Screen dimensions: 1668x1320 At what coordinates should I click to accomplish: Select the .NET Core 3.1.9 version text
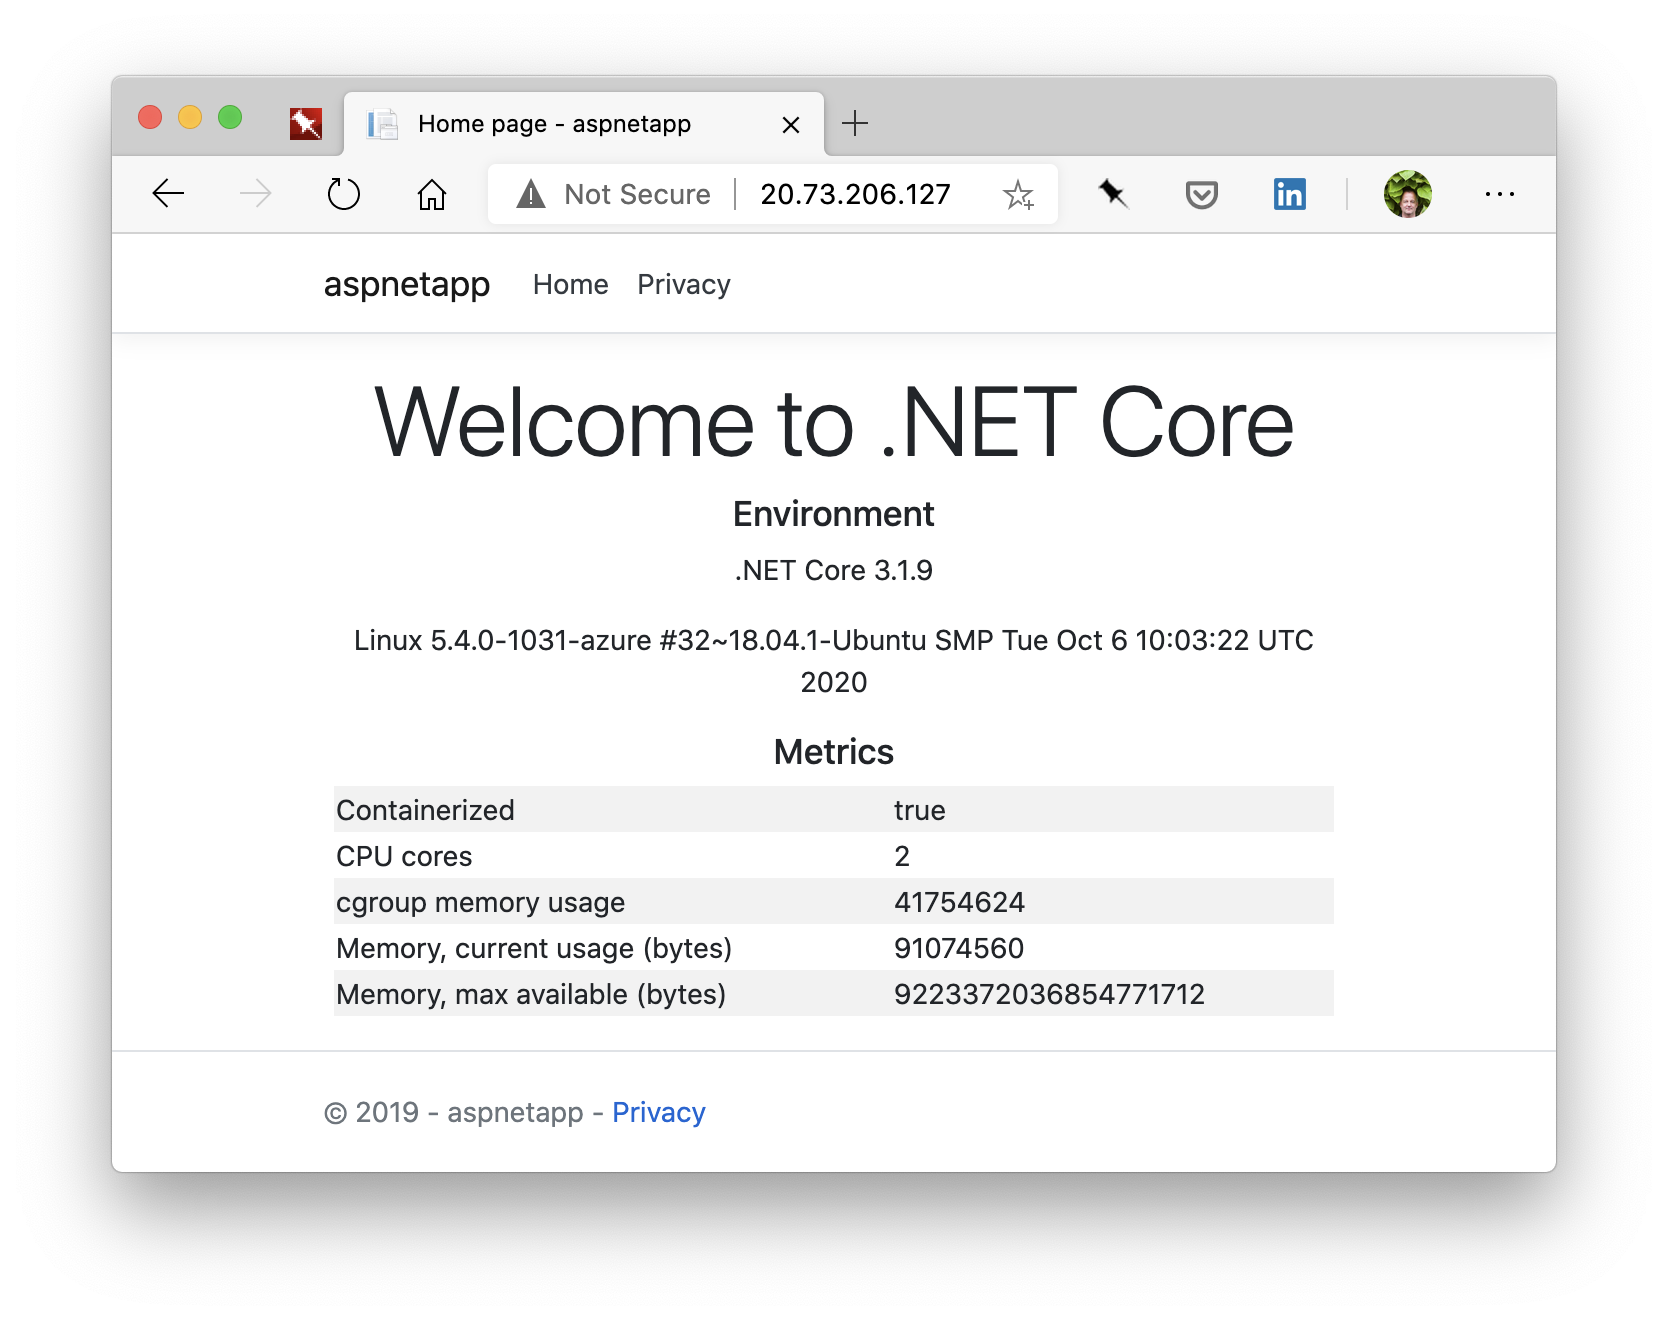[x=834, y=570]
